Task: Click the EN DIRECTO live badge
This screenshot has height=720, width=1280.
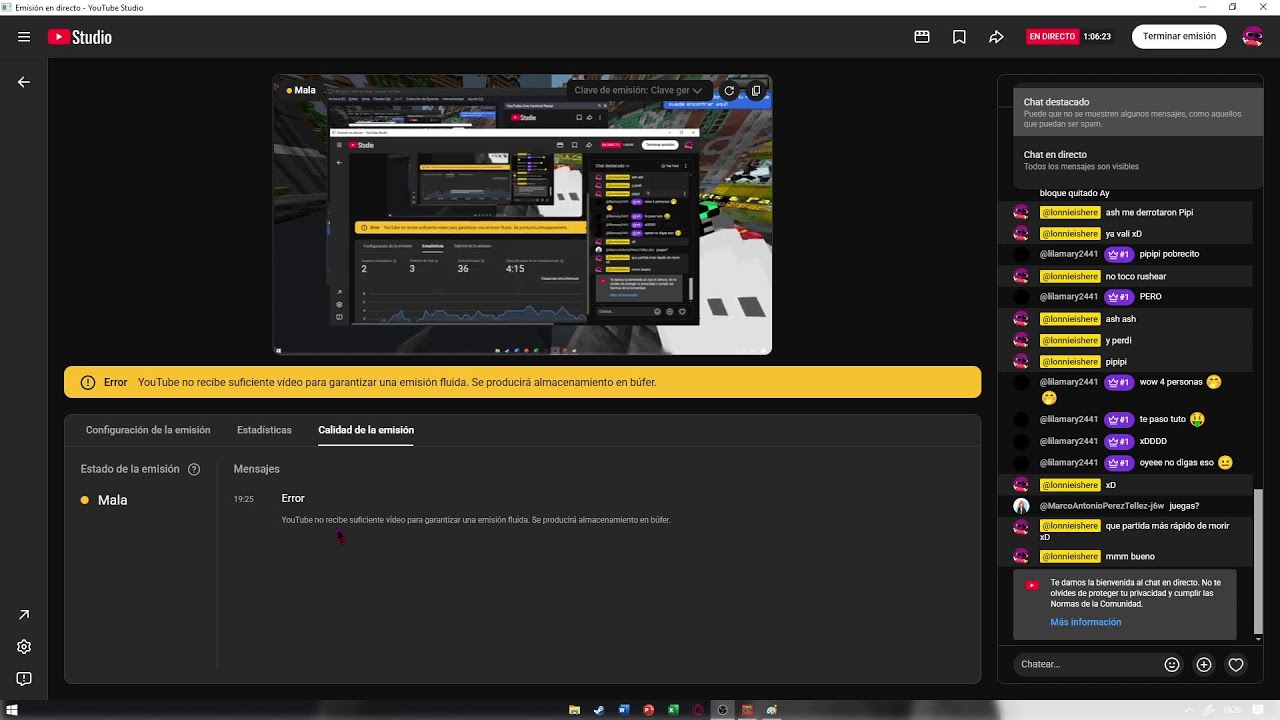Action: click(1052, 37)
